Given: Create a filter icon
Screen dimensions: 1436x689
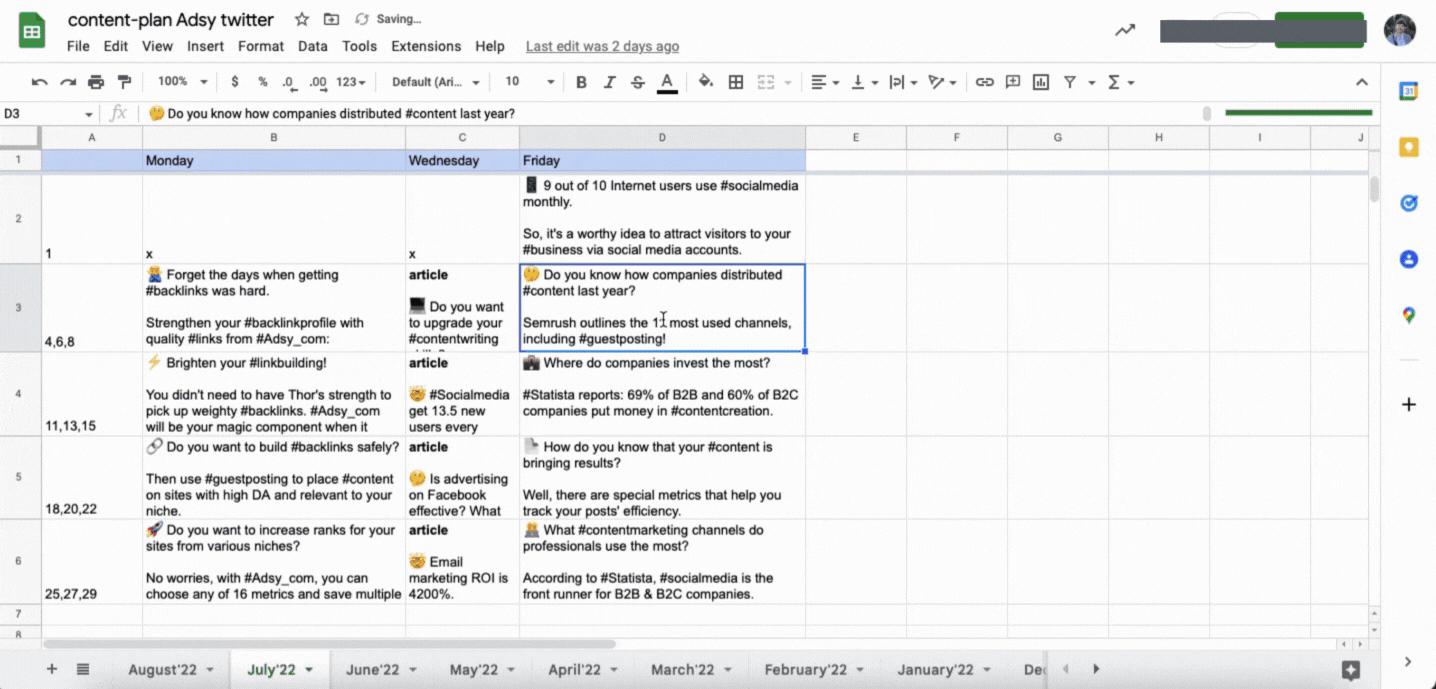Looking at the screenshot, I should tap(1070, 82).
